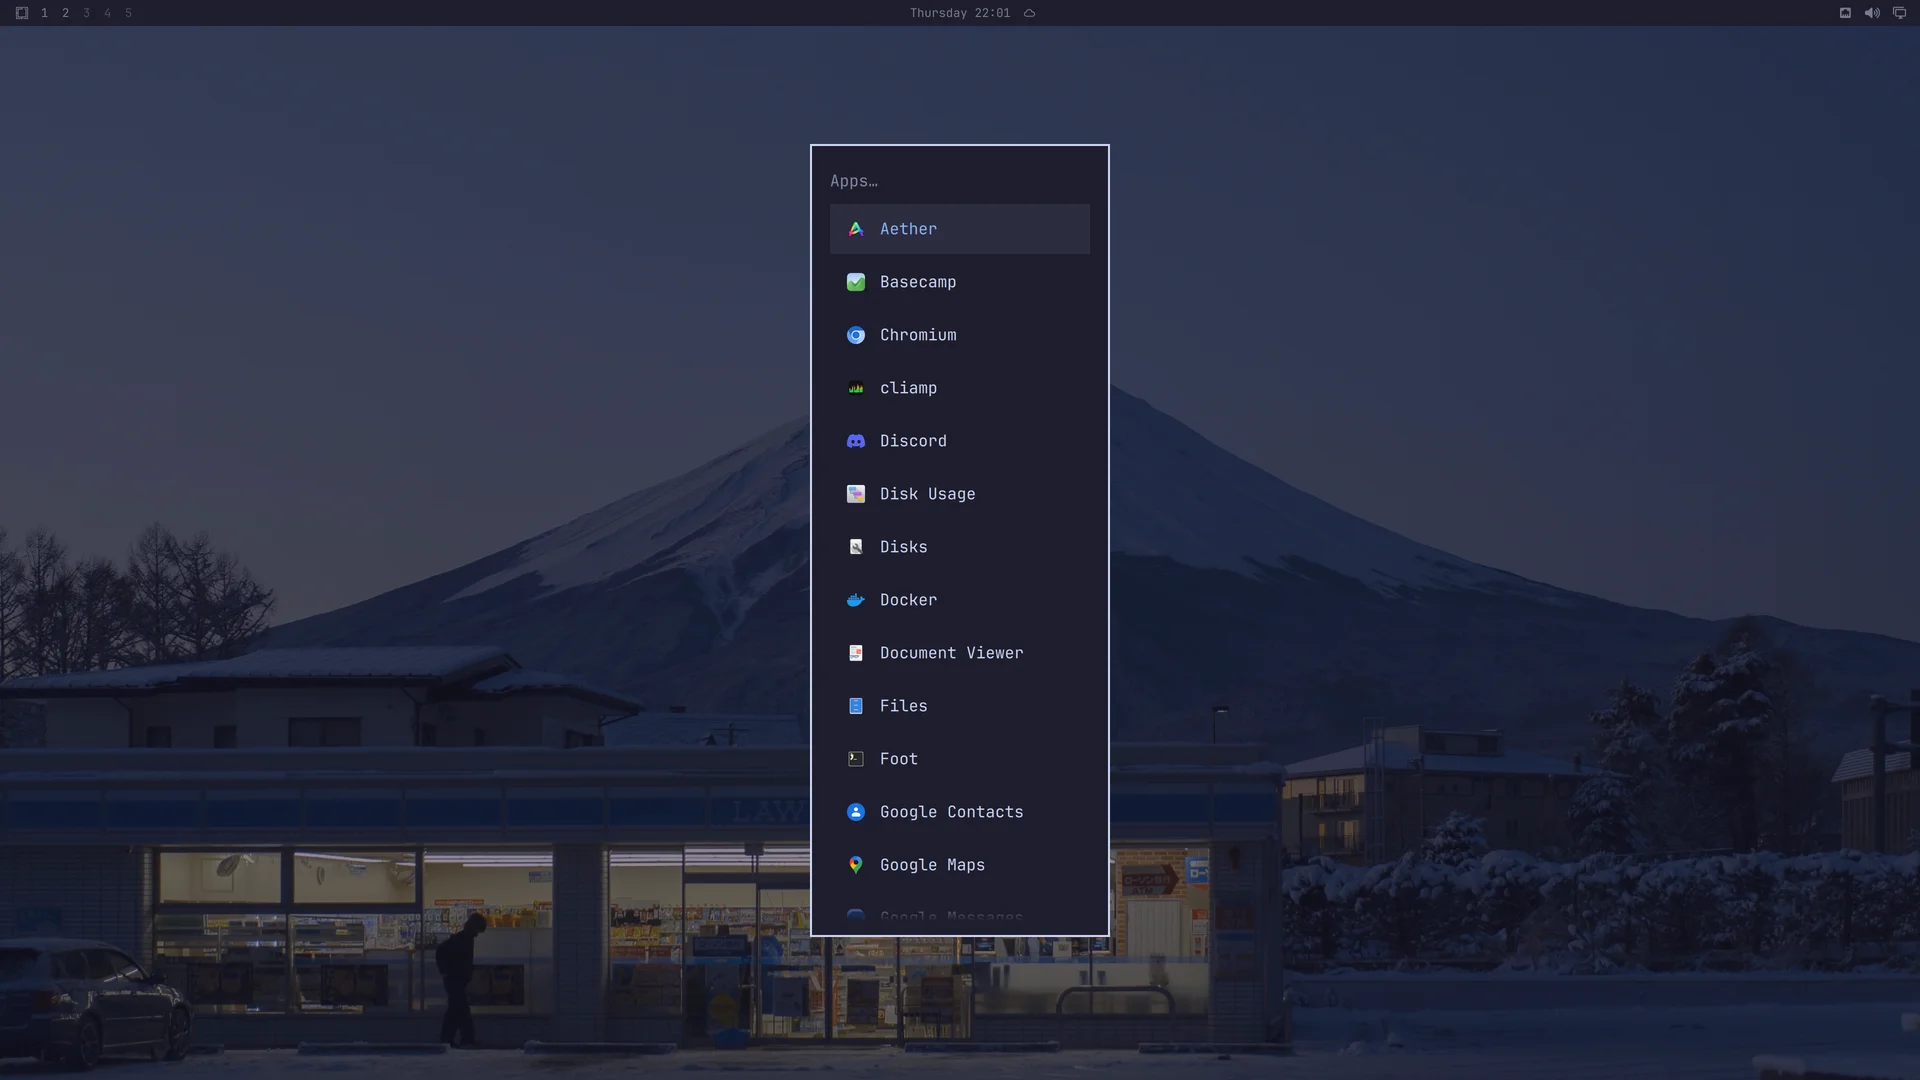
Task: Launch Aether from the app list
Action: (959, 229)
